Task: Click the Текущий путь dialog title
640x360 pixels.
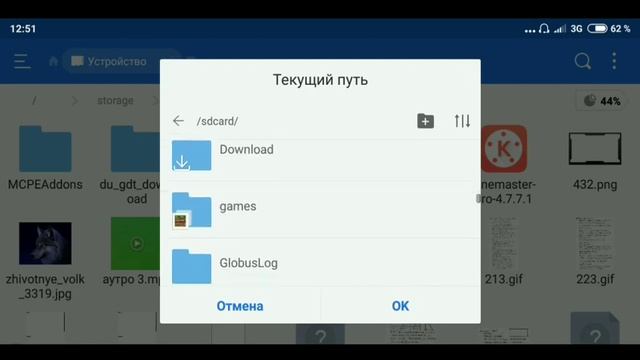Action: point(320,80)
